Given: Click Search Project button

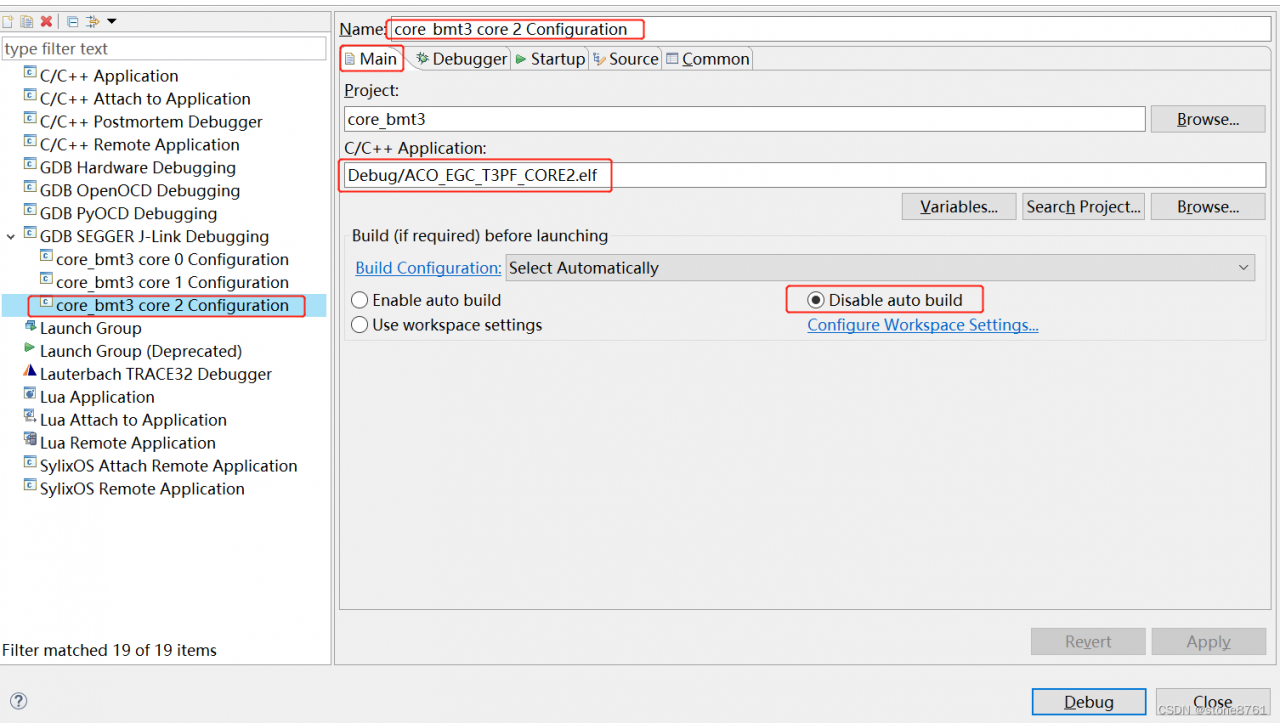Looking at the screenshot, I should tap(1083, 207).
